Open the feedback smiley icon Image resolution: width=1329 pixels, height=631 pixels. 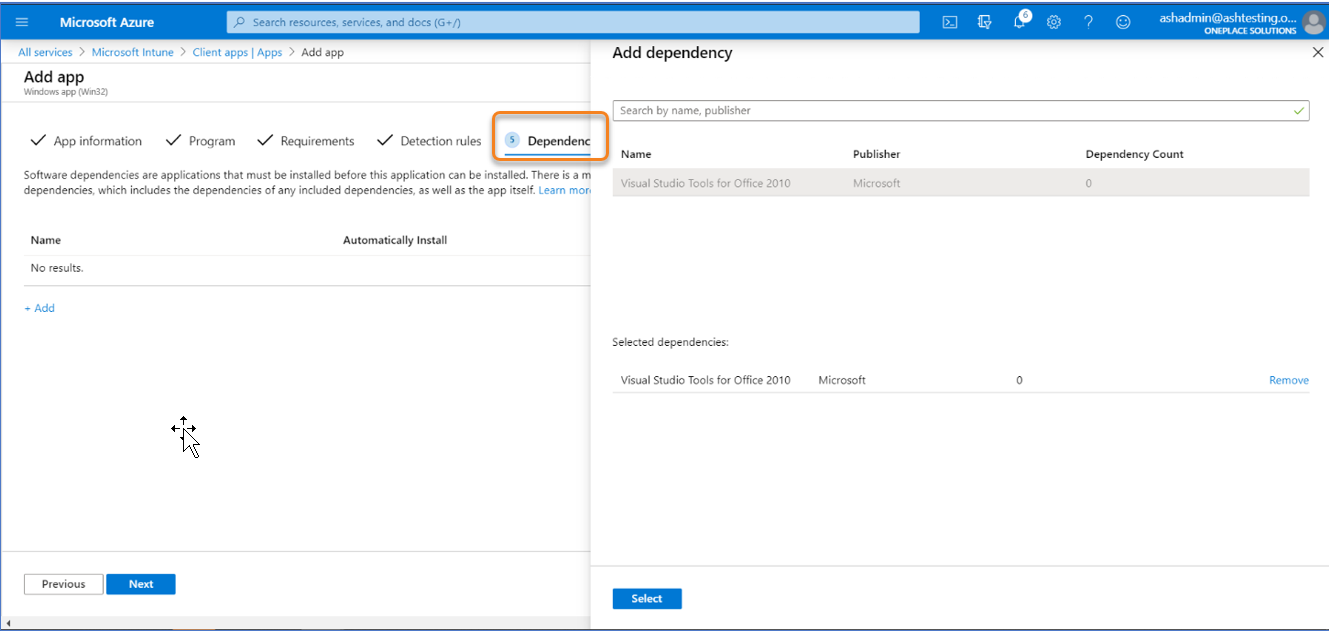pos(1123,22)
